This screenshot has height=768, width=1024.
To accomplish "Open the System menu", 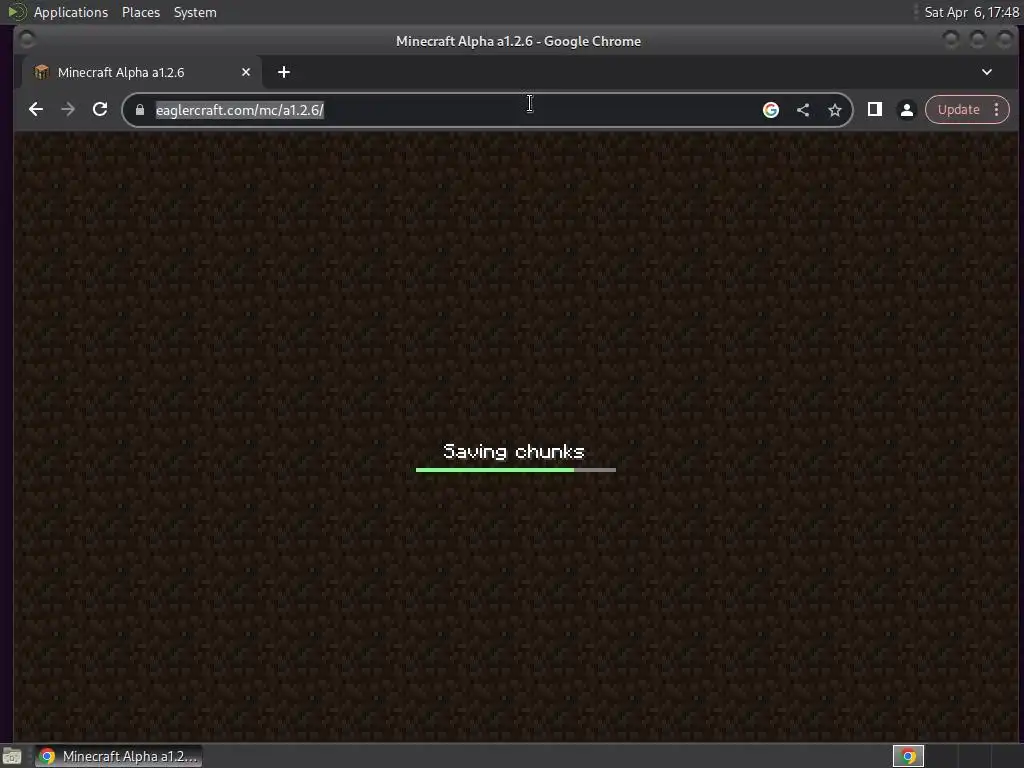I will (195, 12).
